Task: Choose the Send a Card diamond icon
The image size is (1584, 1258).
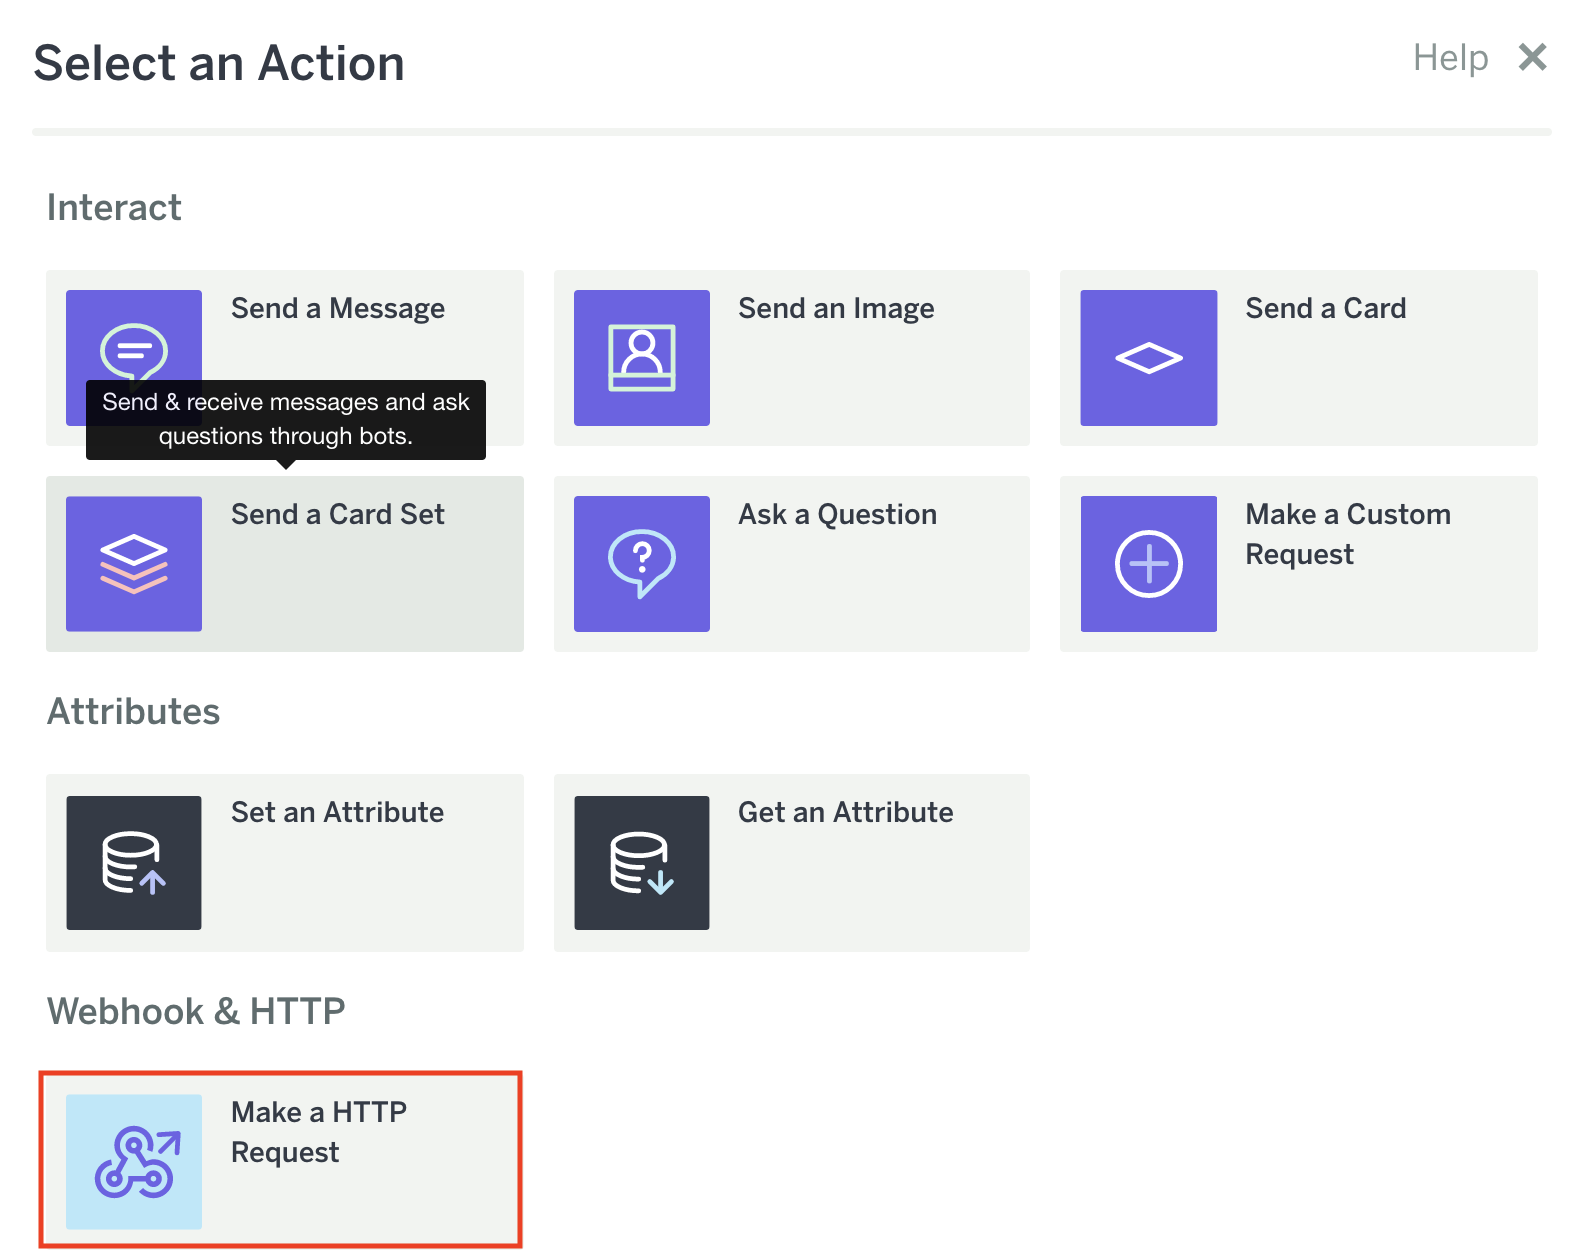Action: coord(1148,358)
